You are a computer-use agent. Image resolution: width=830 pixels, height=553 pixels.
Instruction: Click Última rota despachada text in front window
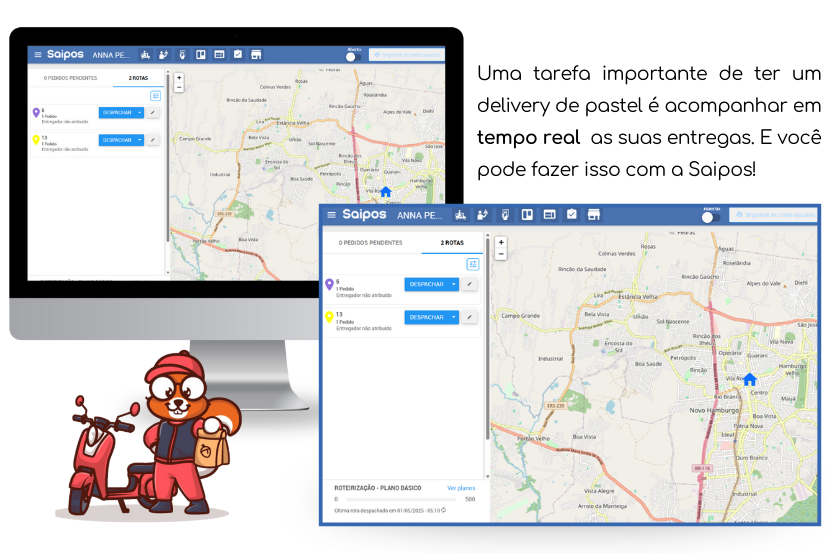(387, 511)
